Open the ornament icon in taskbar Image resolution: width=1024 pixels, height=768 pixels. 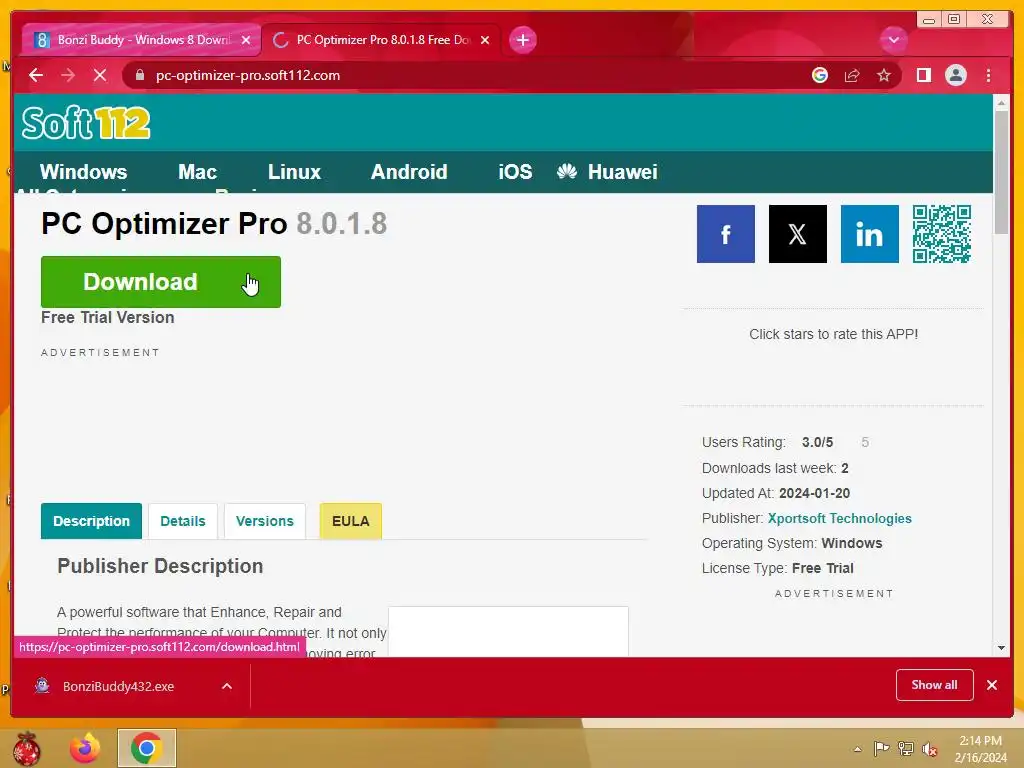(x=27, y=748)
